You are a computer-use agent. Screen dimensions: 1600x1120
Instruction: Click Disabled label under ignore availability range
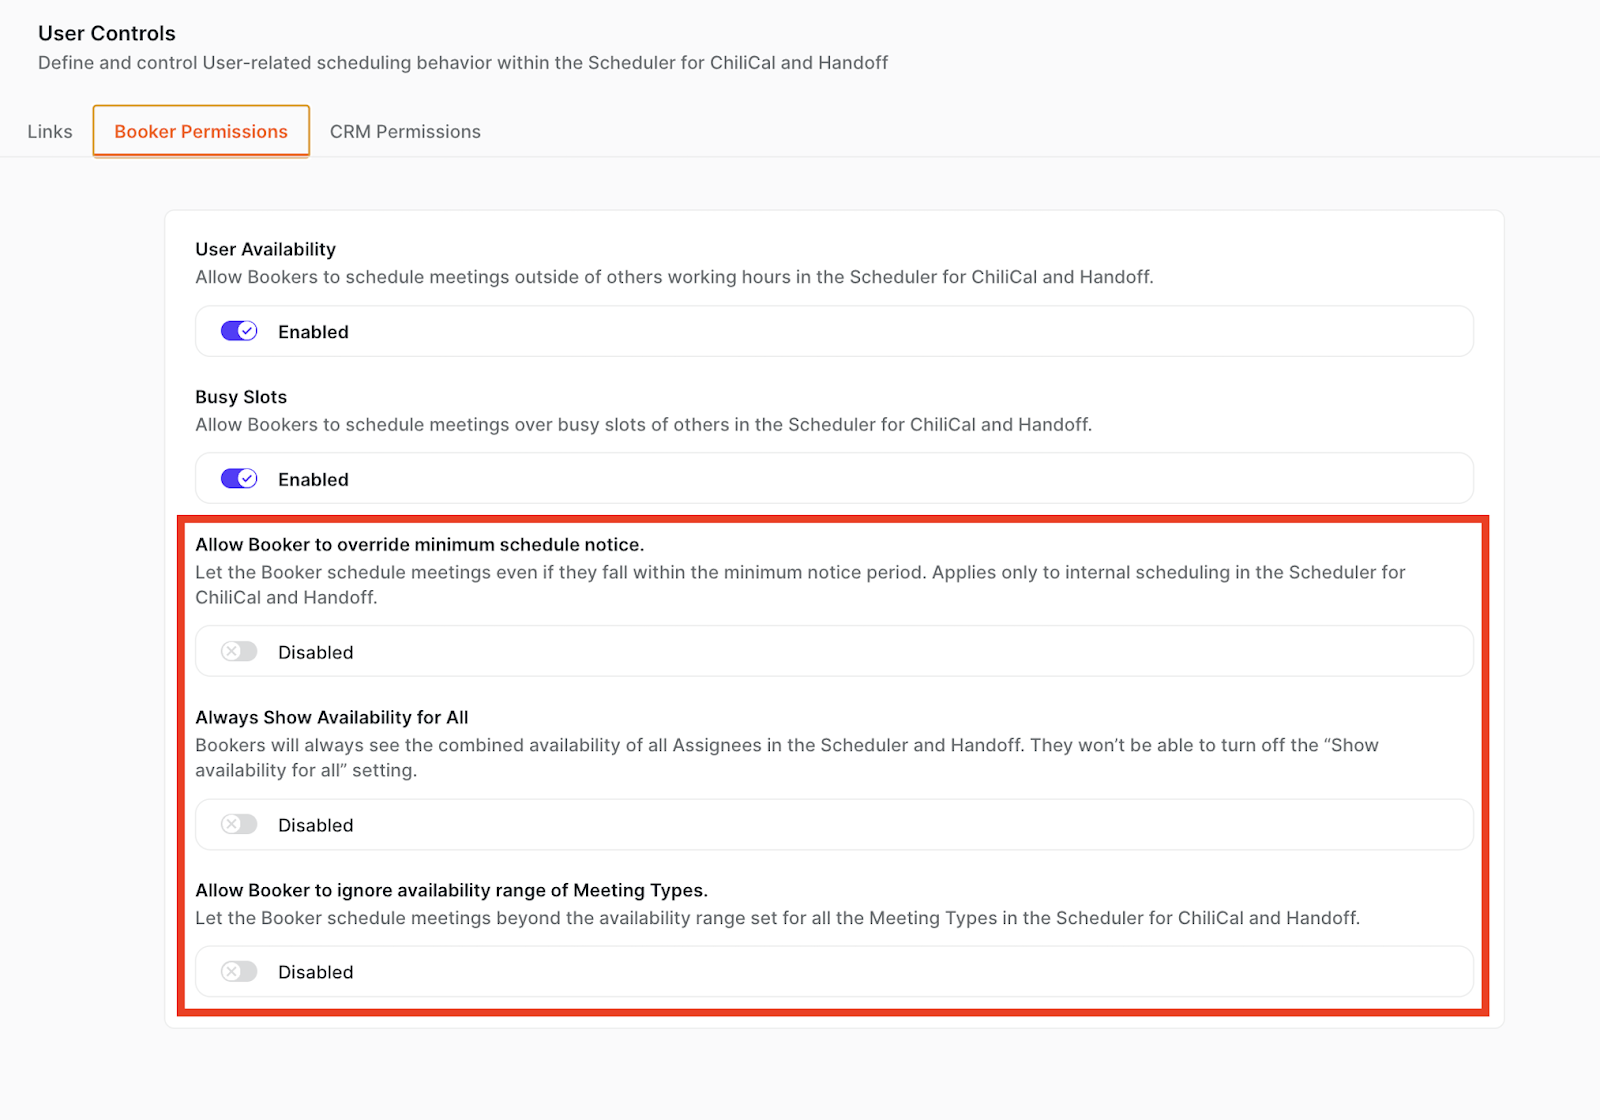315,973
